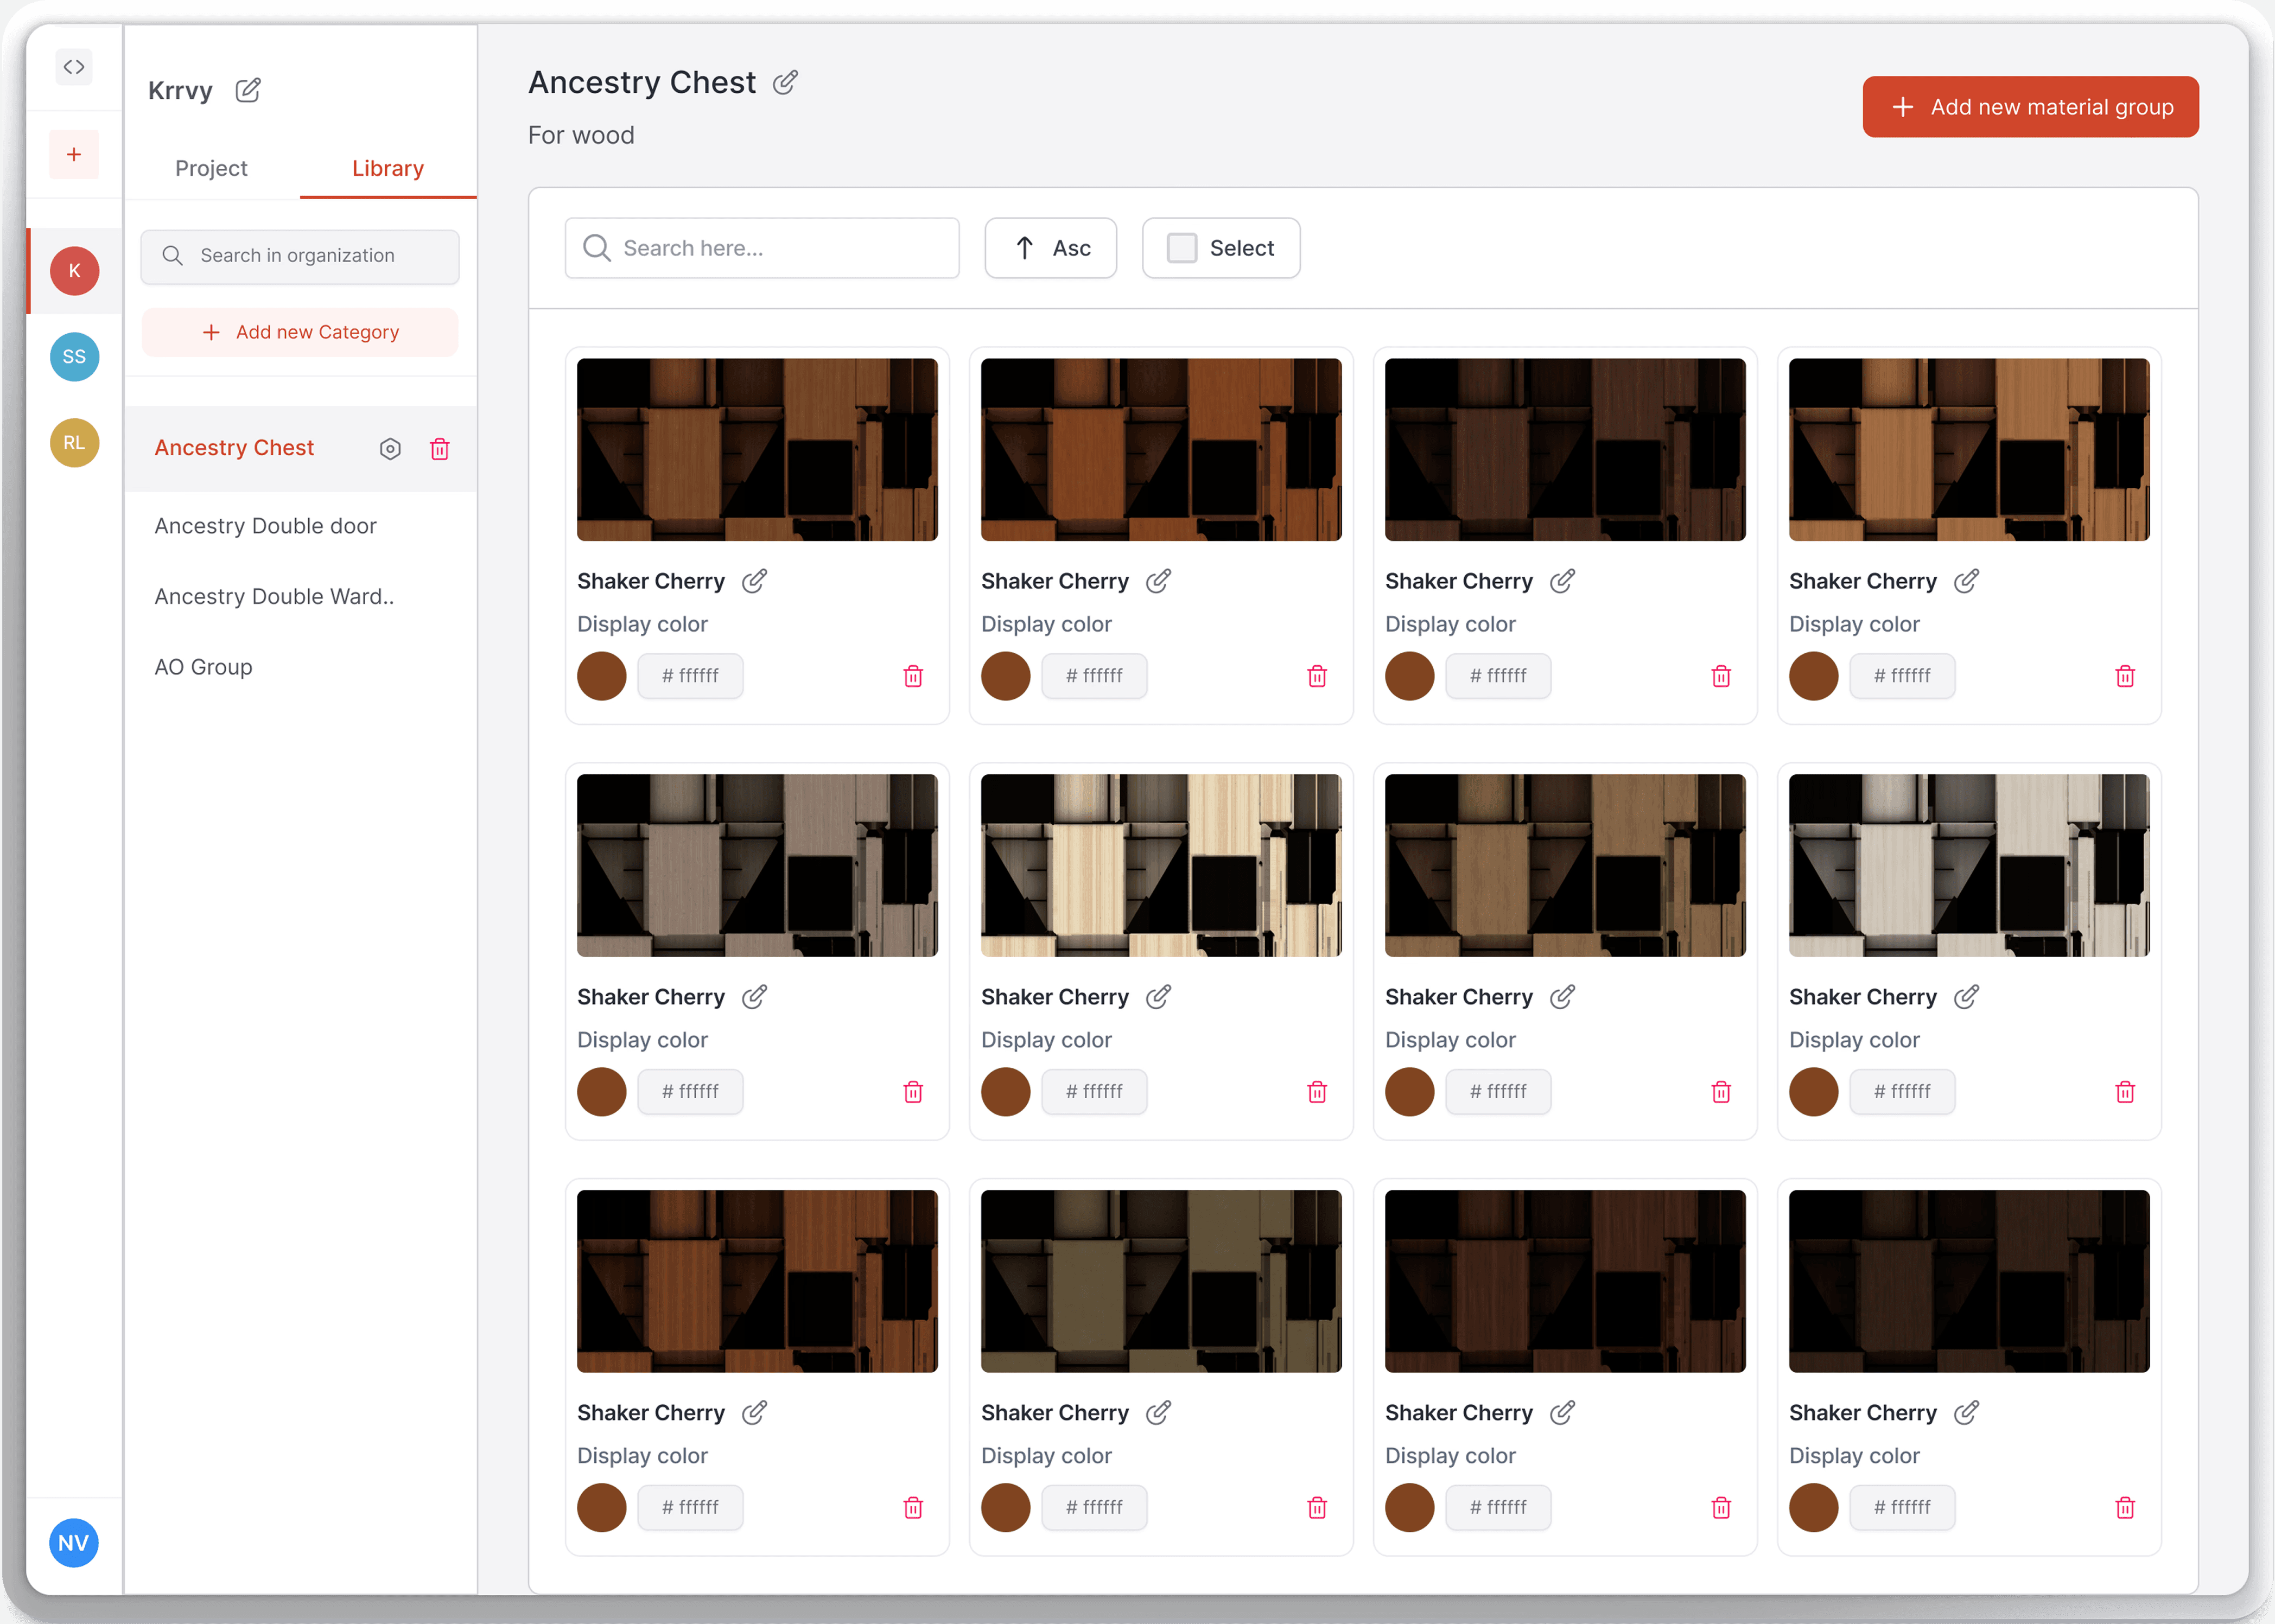Open Ancestry Double door category
The image size is (2275, 1624).
(265, 526)
